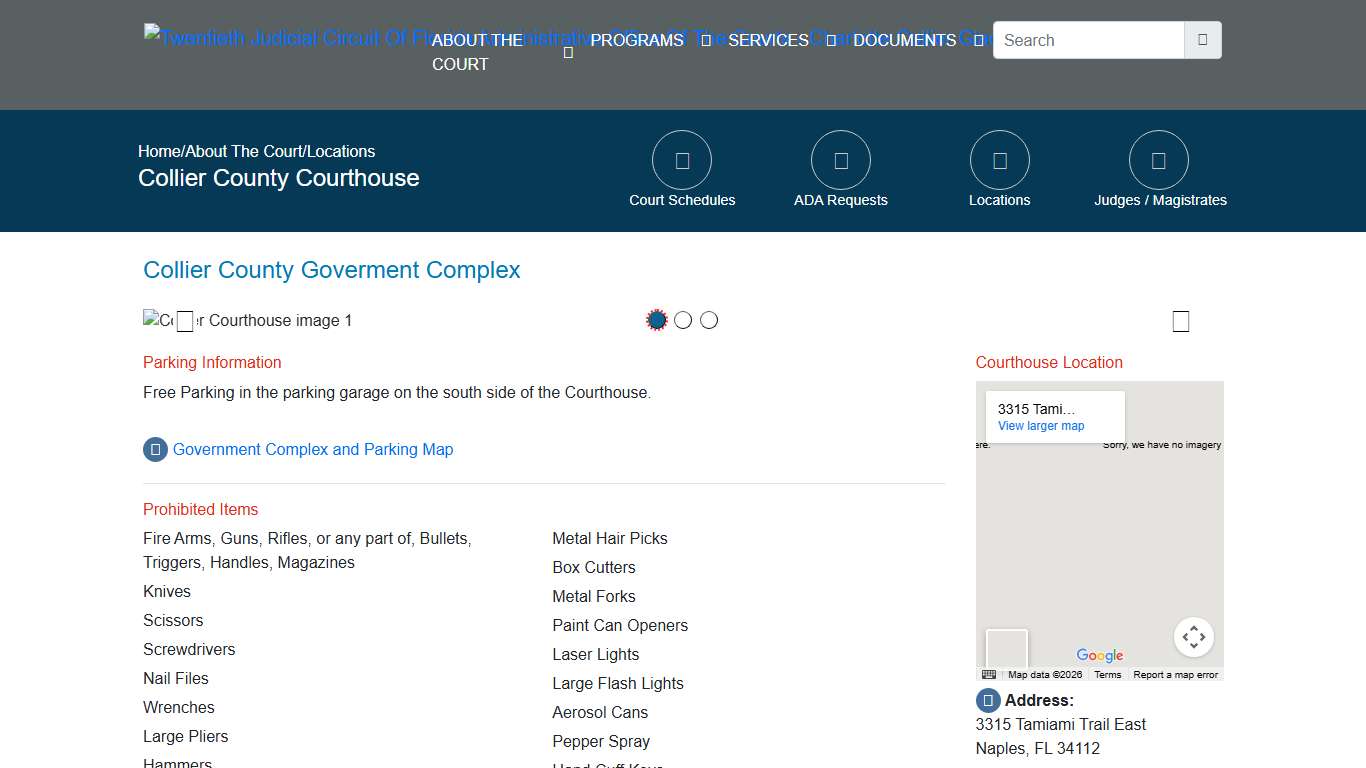1366x768 pixels.
Task: Go to Home breadcrumb link
Action: [x=159, y=151]
